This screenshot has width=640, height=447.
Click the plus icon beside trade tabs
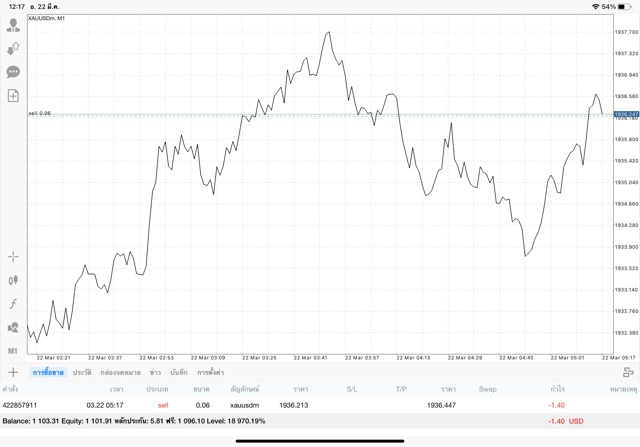pos(13,372)
